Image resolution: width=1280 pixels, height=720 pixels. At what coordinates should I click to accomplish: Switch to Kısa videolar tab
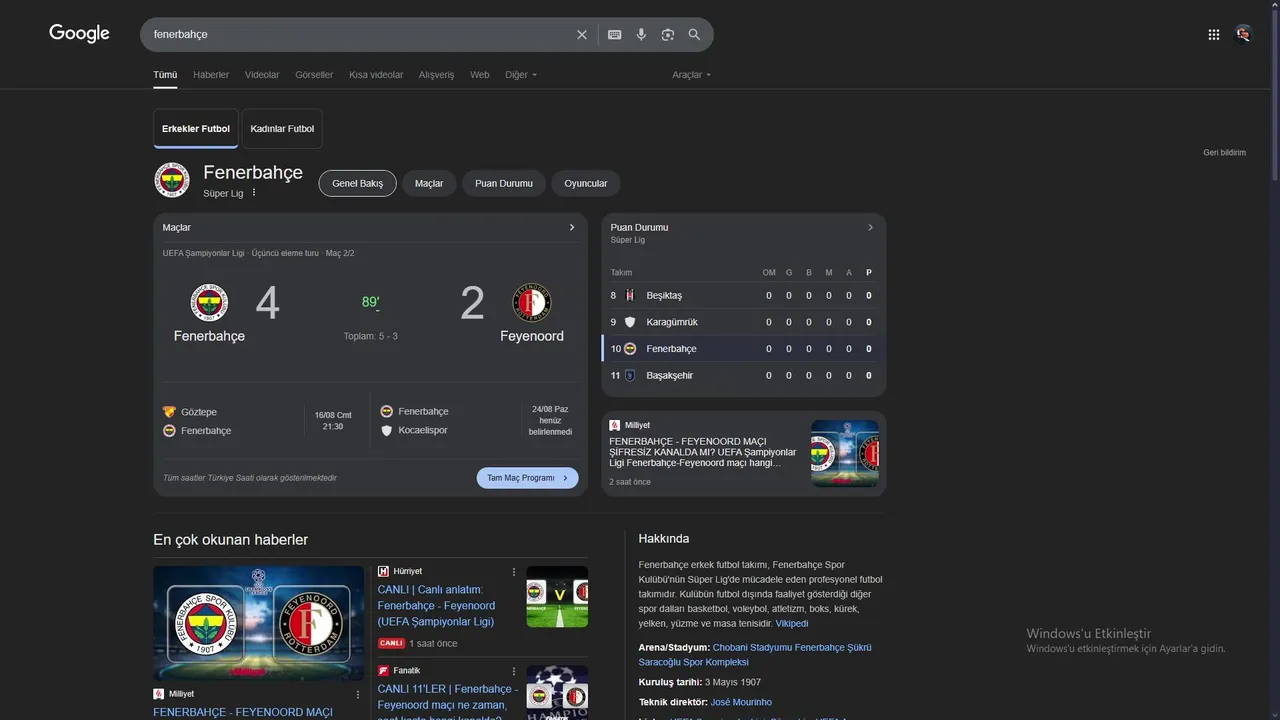tap(376, 75)
